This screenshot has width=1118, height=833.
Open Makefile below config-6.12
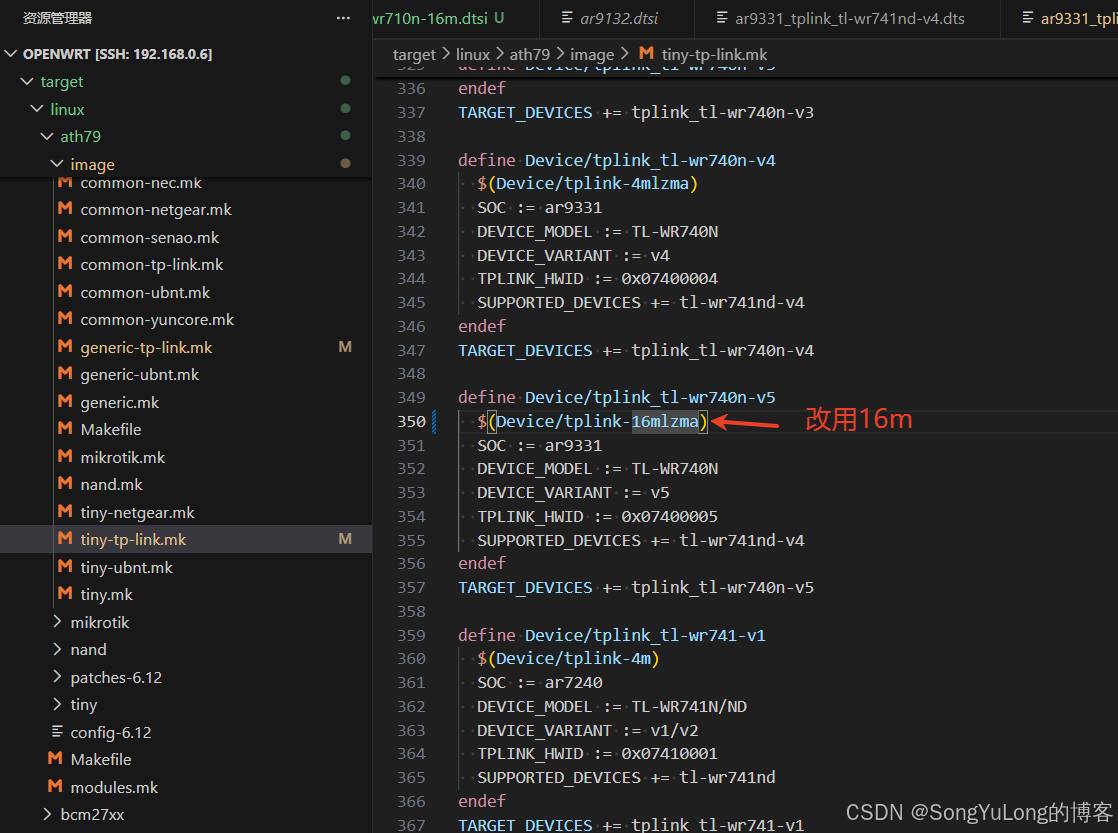click(101, 760)
